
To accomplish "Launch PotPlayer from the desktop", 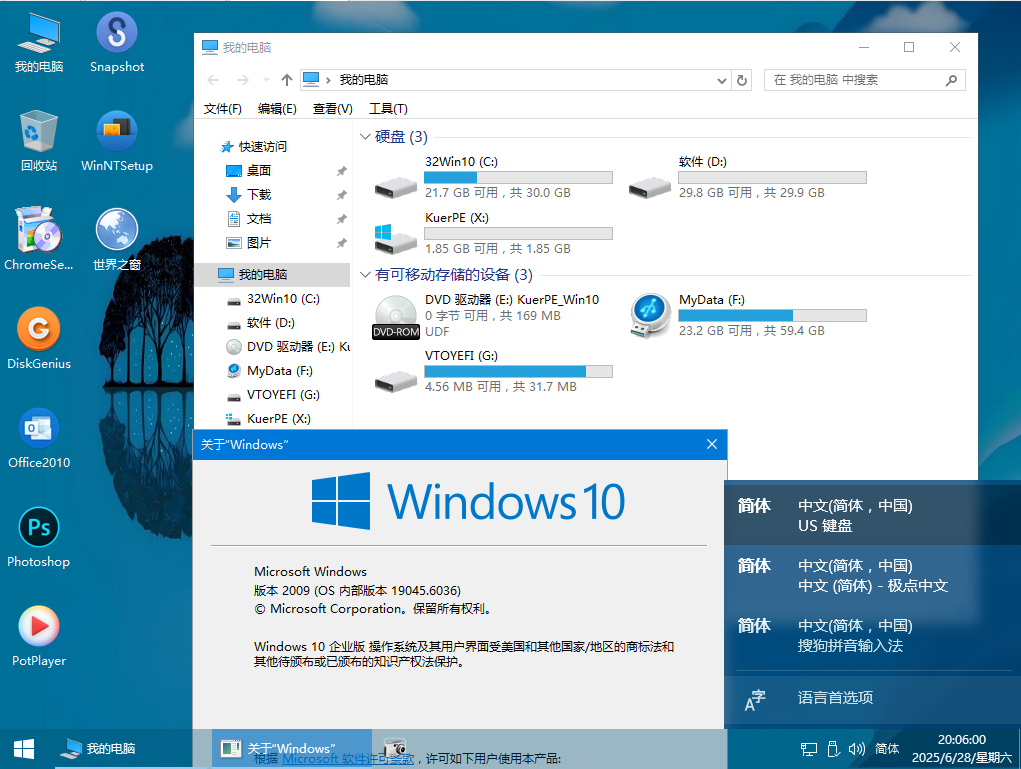I will pos(38,636).
